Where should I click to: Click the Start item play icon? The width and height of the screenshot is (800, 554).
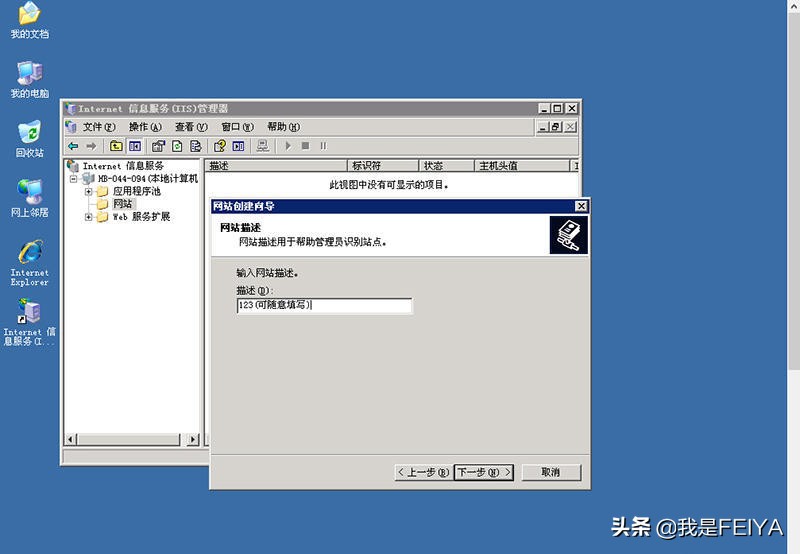[x=288, y=146]
